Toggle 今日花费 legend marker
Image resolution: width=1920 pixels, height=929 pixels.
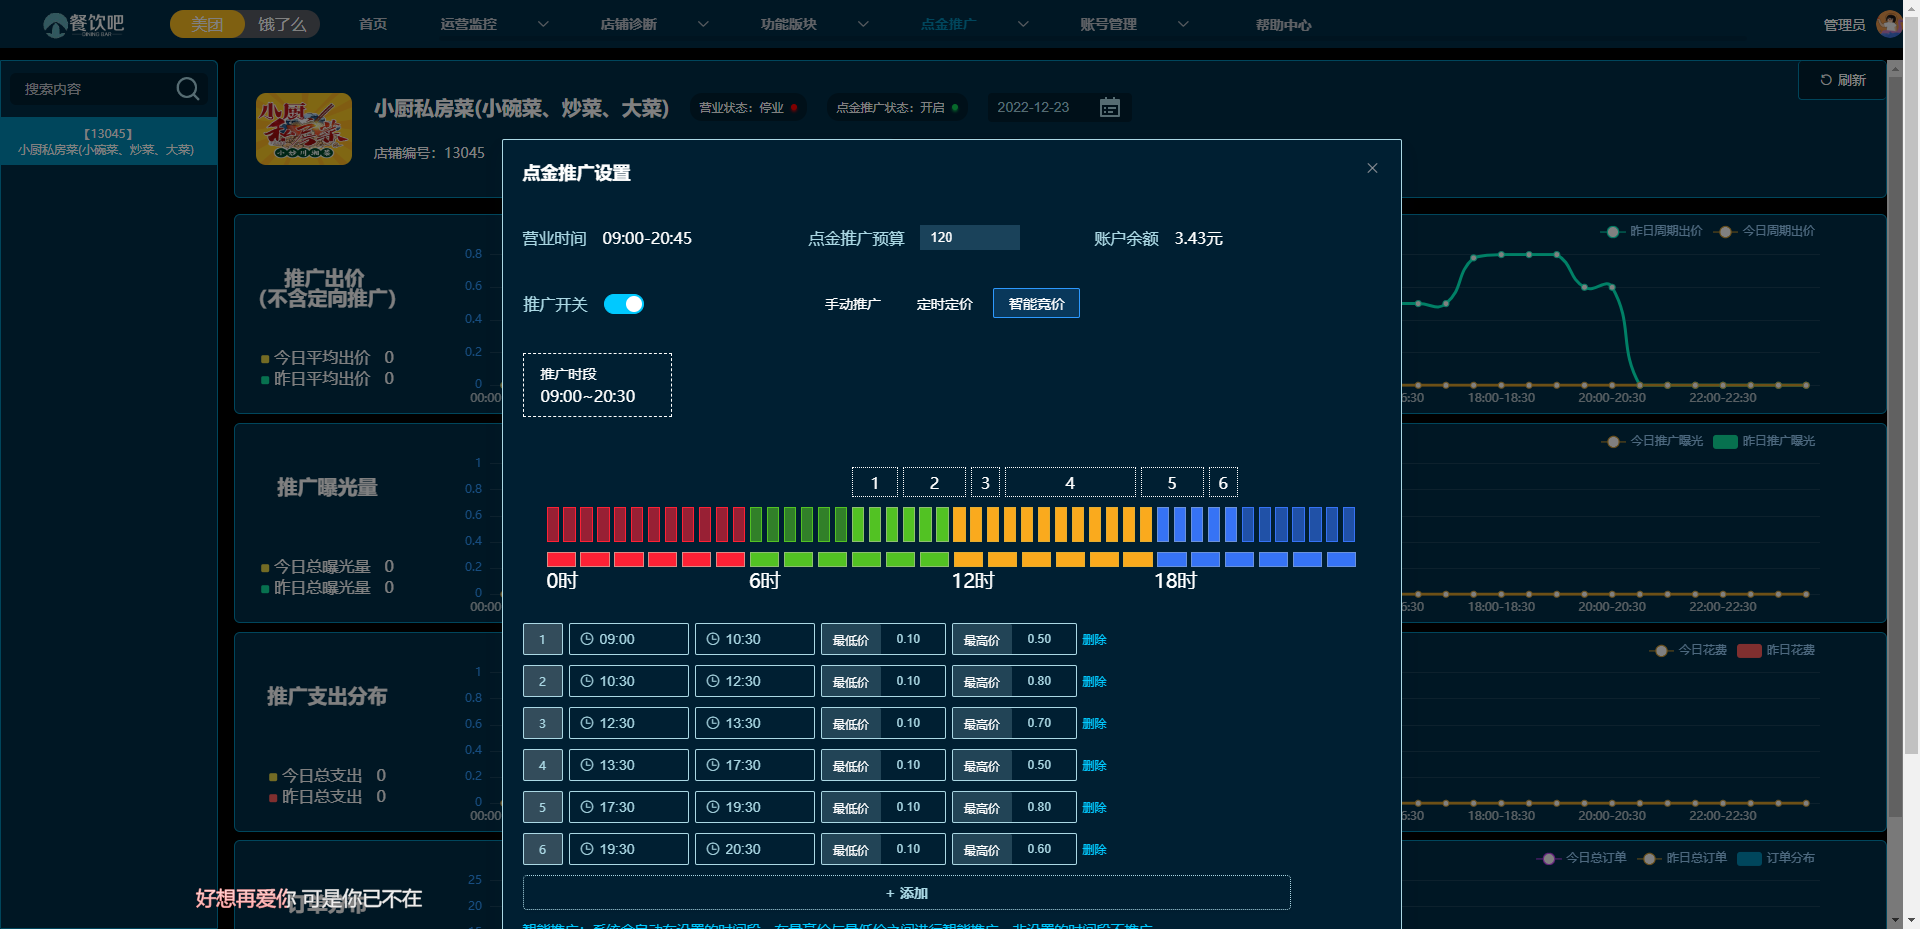click(1661, 650)
